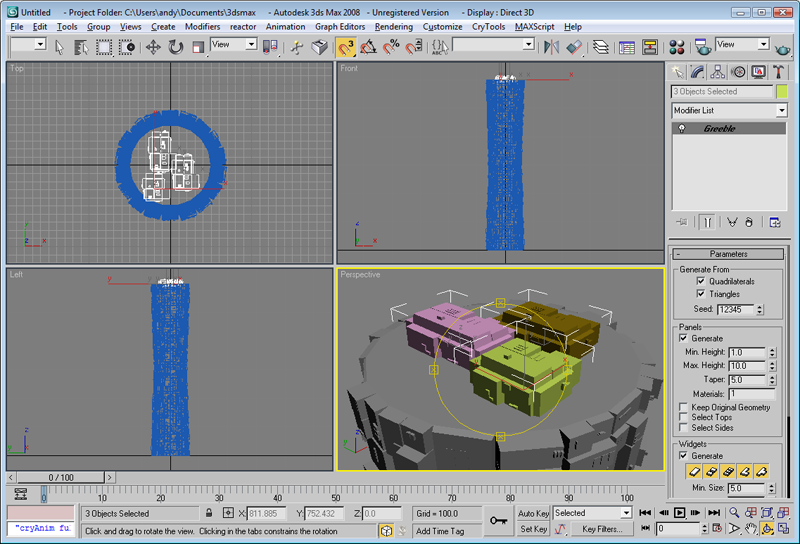Viewport: 800px width, 544px height.
Task: Collapse the Parameters rollout
Action: [x=729, y=254]
